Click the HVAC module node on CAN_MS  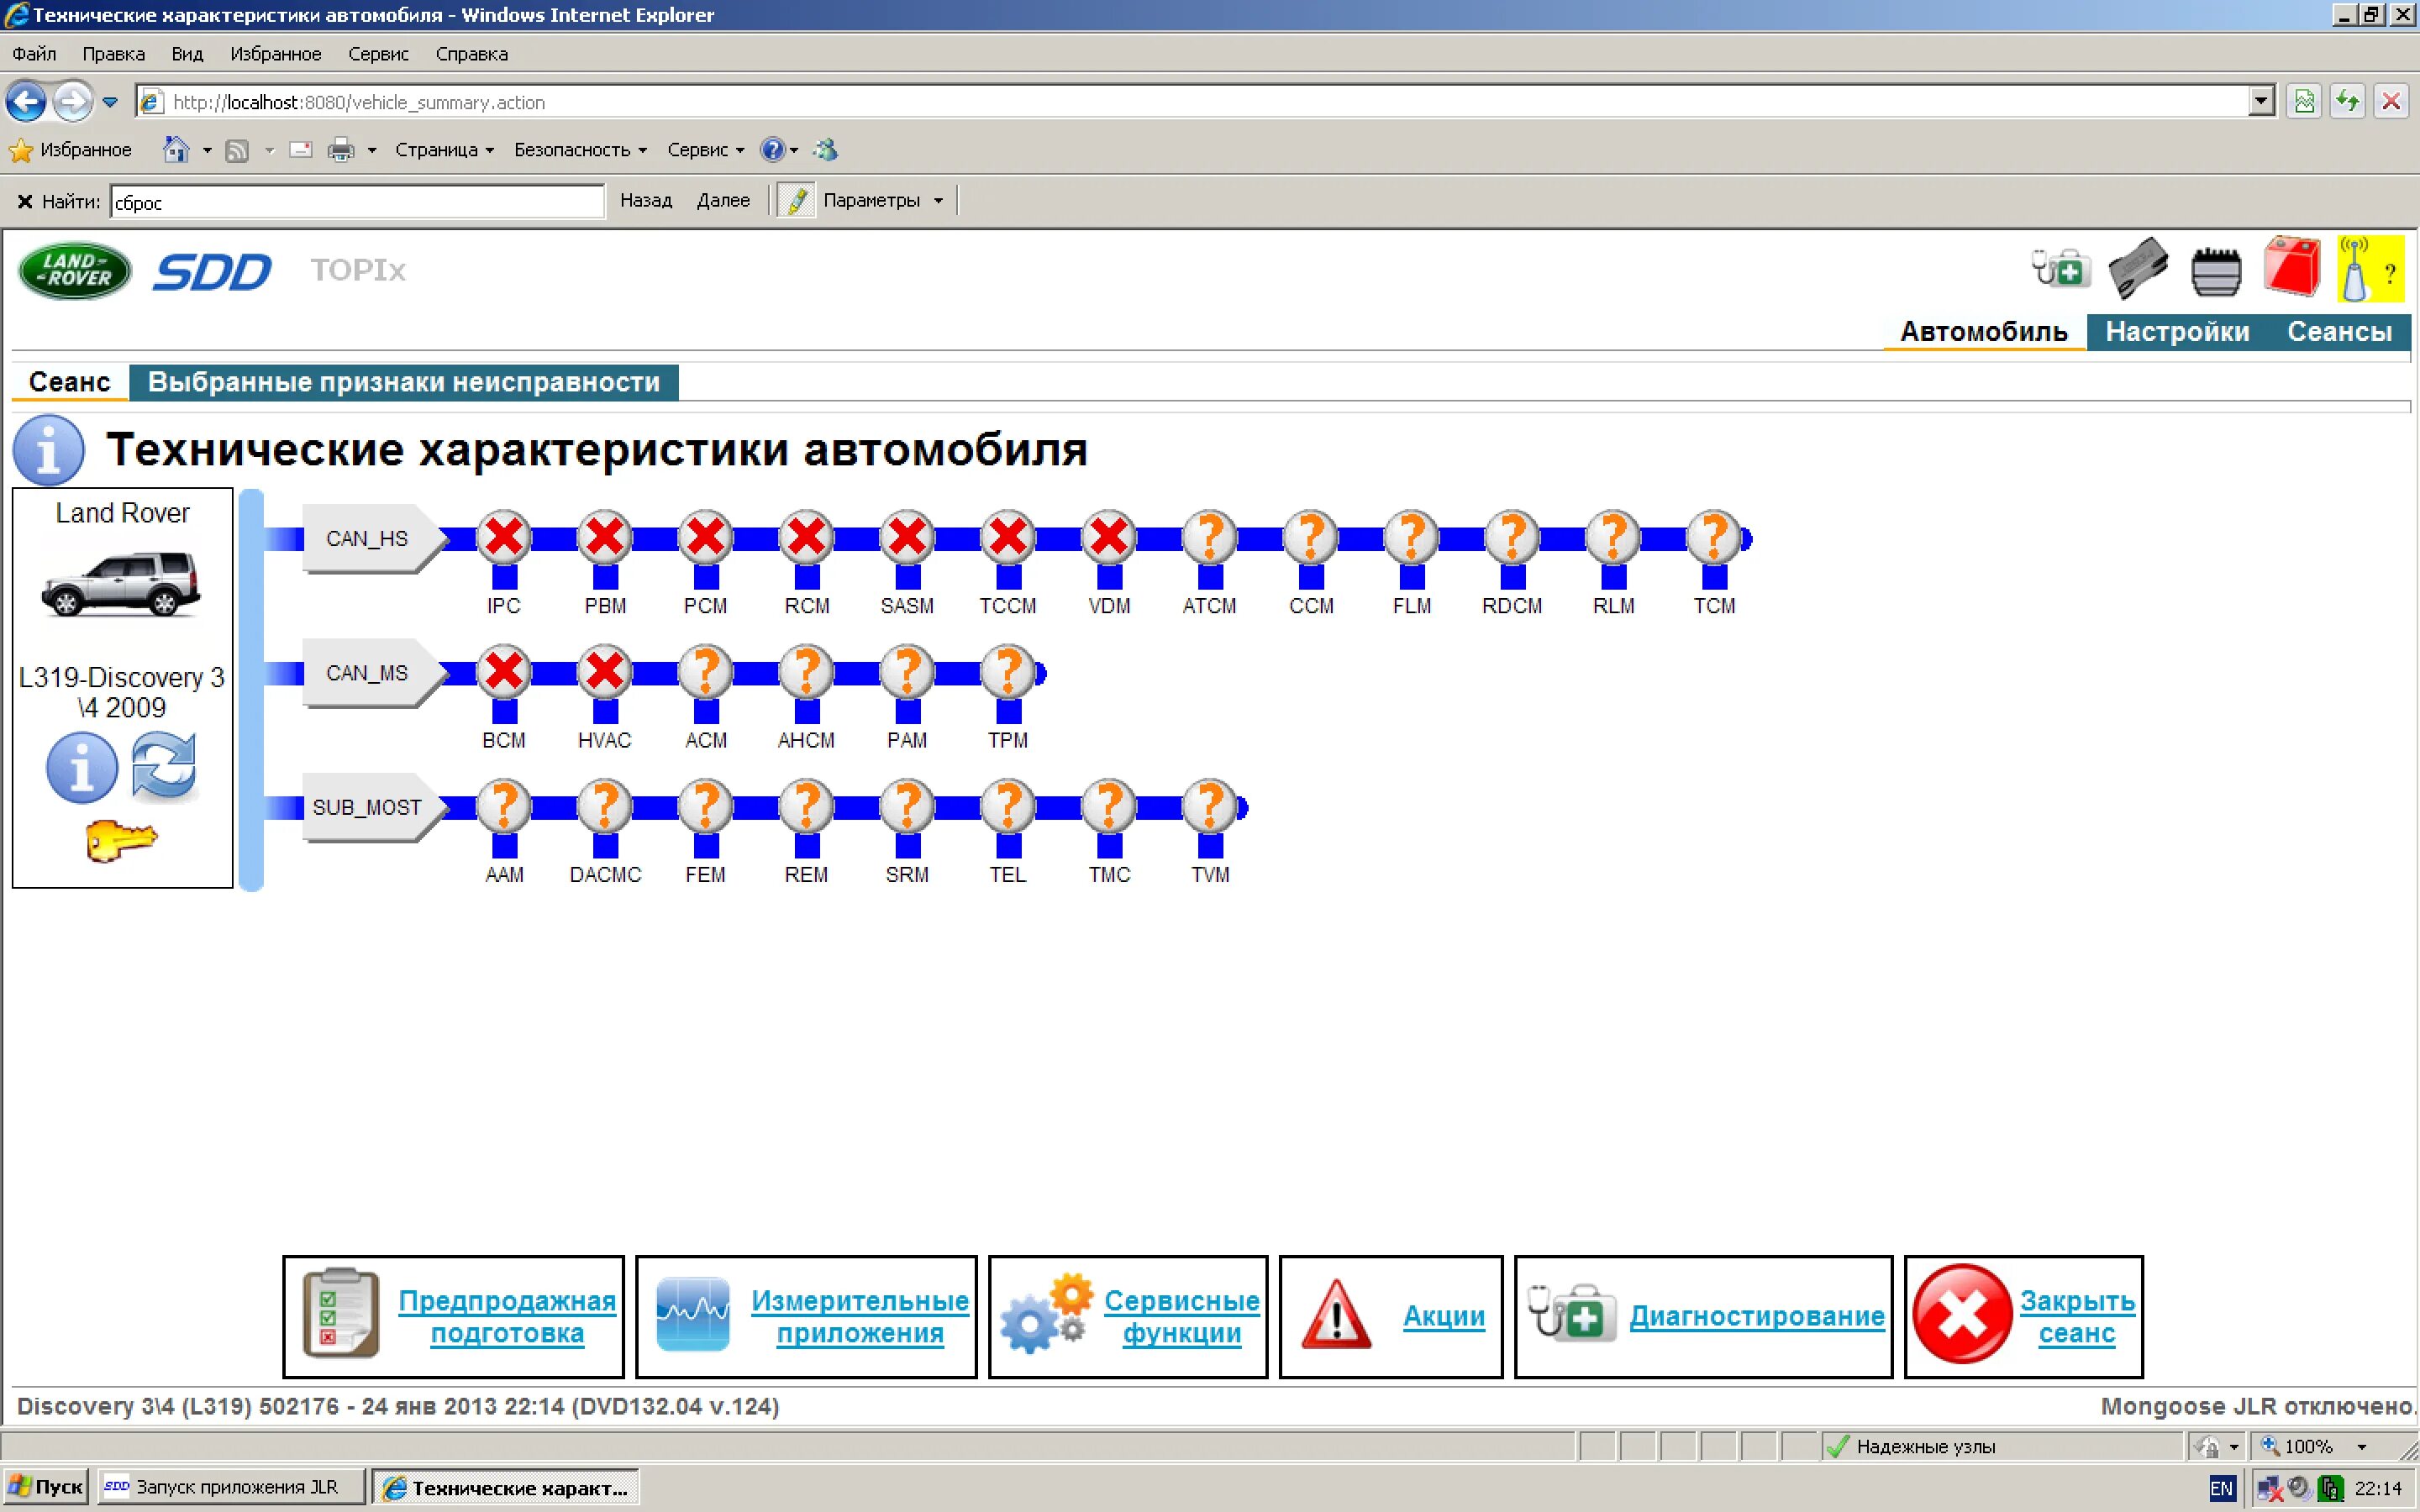tap(605, 672)
